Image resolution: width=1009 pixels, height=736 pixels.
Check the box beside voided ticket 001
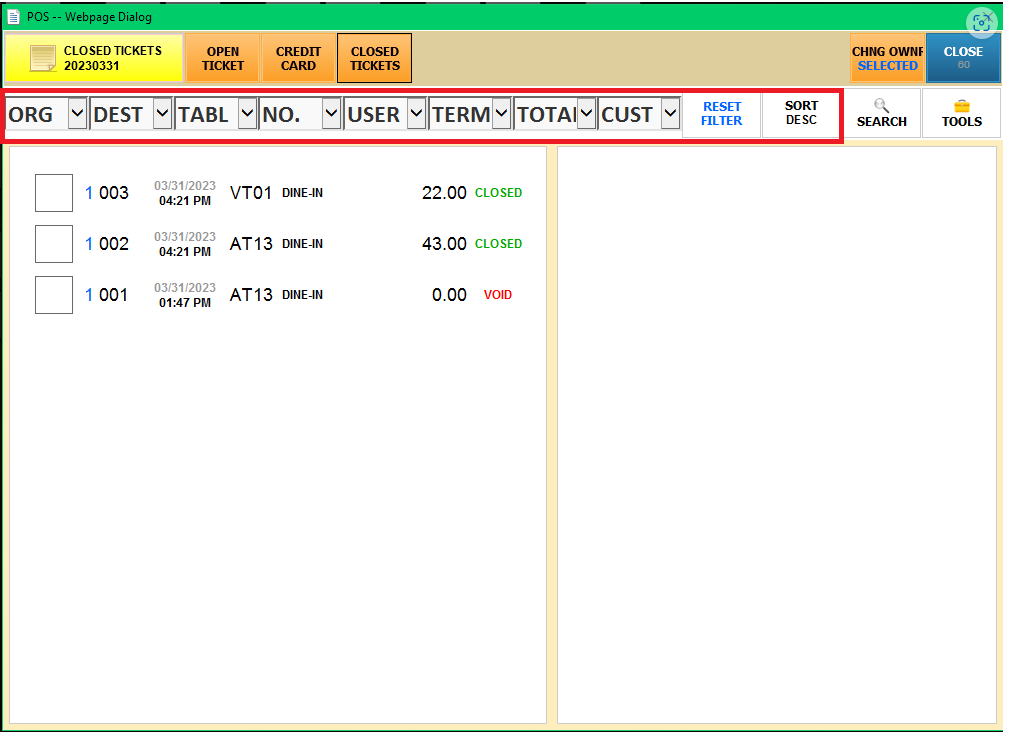click(x=54, y=295)
